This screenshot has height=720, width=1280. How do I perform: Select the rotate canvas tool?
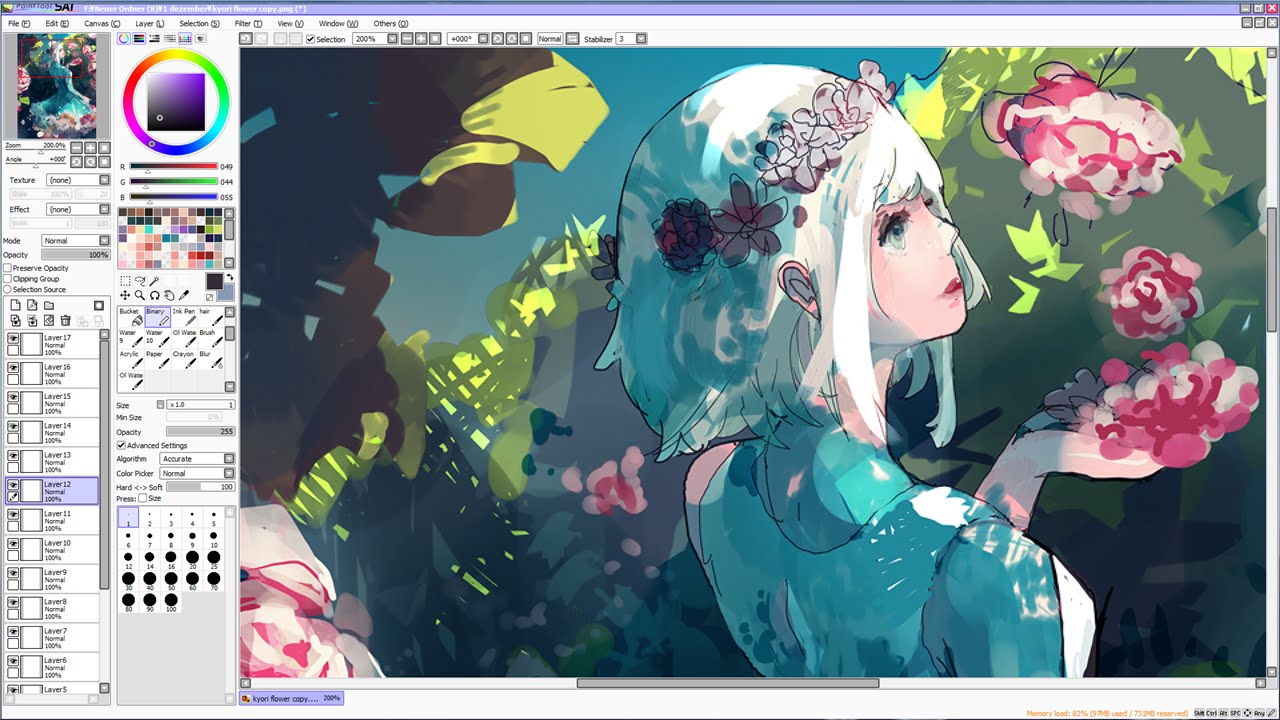(155, 295)
